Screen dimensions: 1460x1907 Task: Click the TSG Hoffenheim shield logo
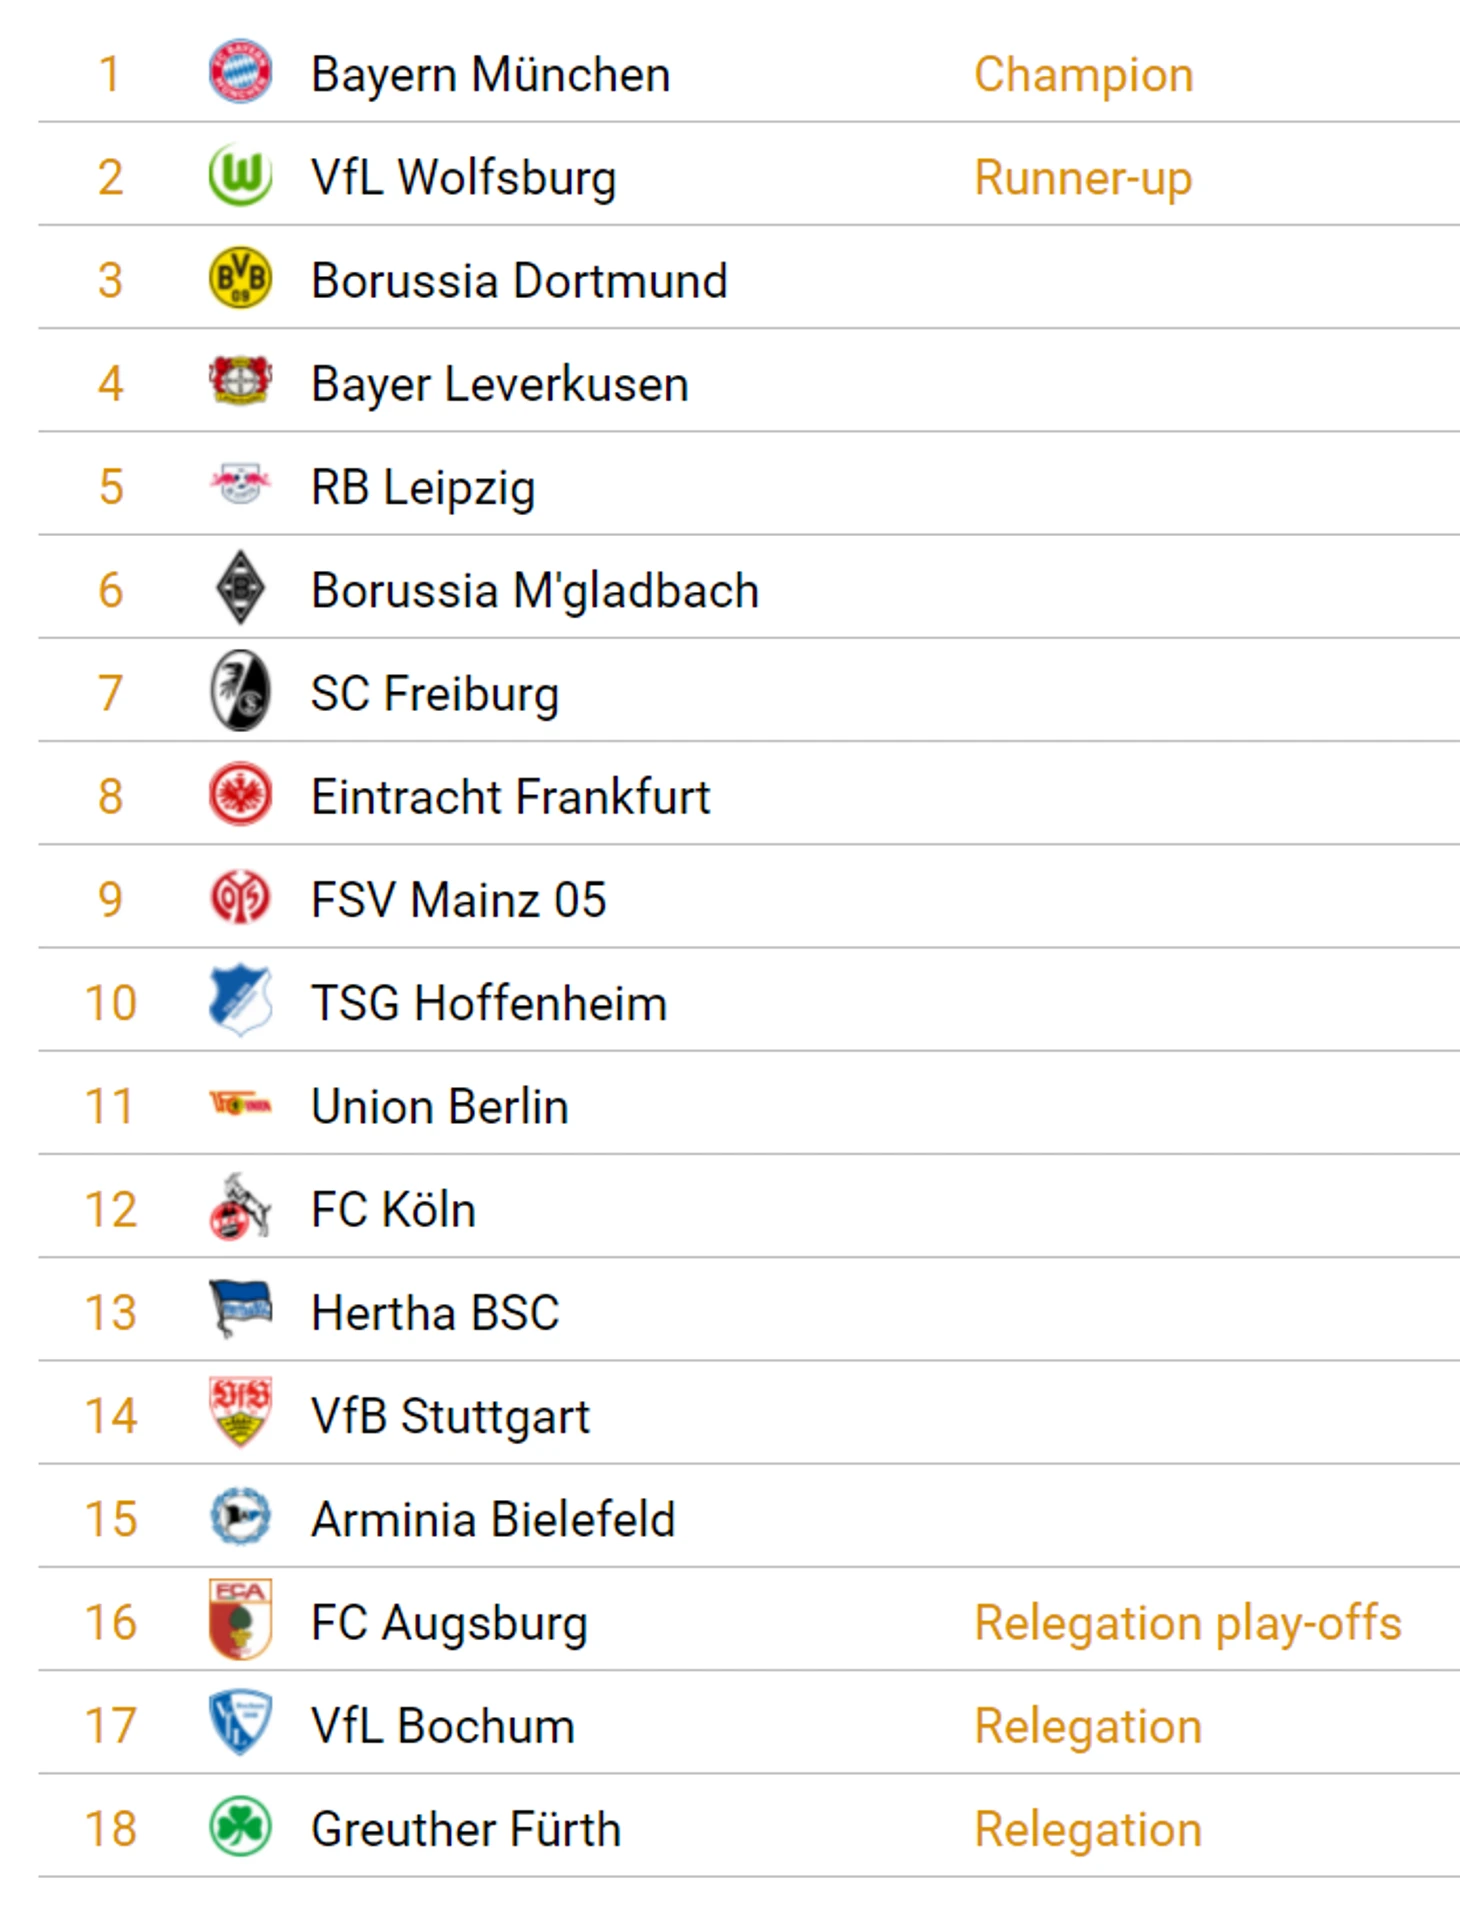(x=240, y=1001)
